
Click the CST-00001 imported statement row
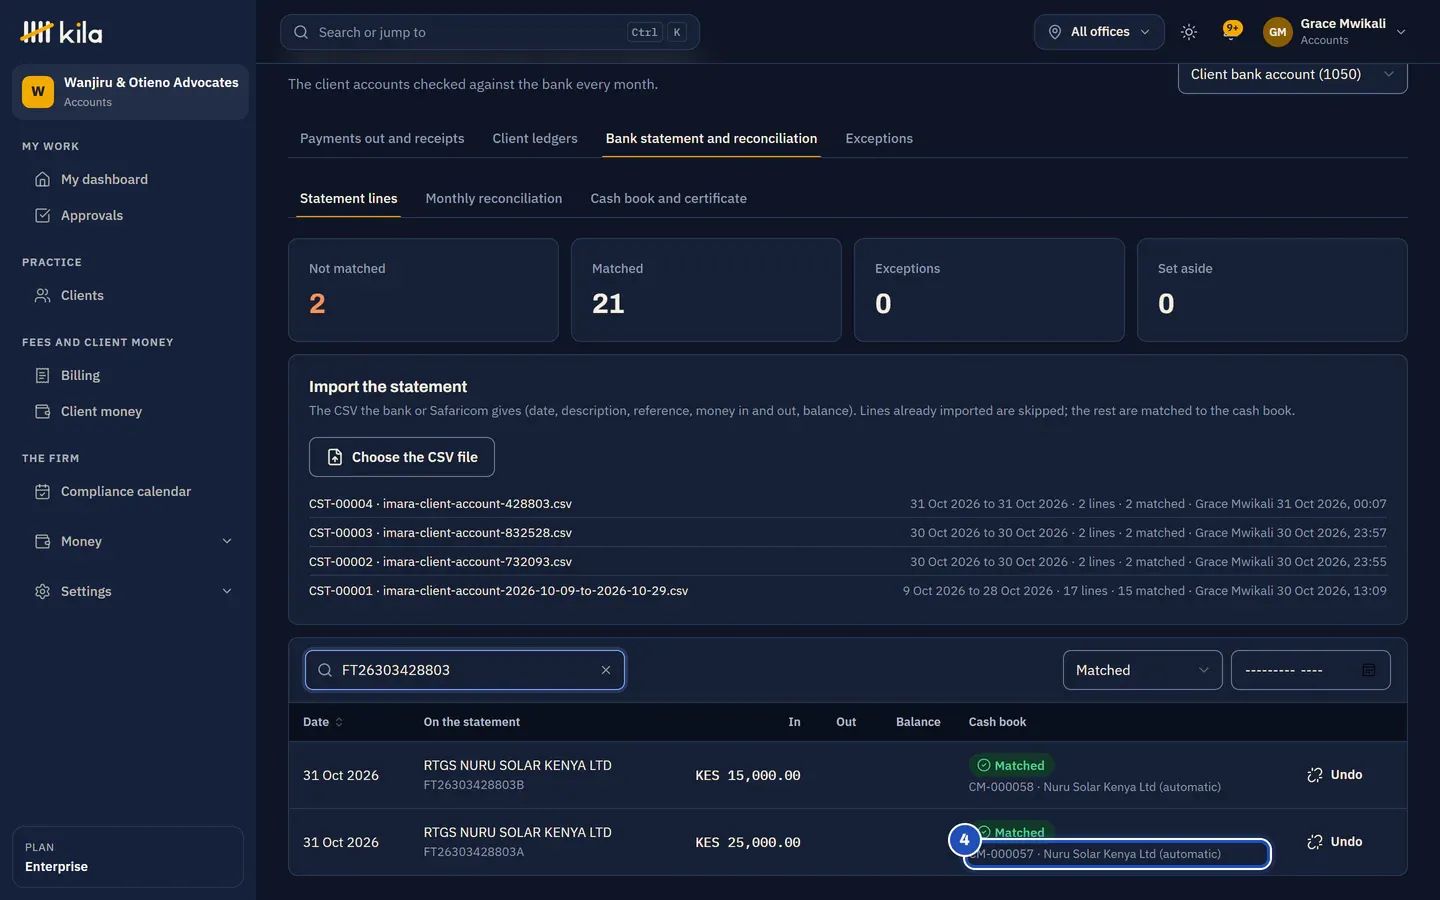[848, 591]
